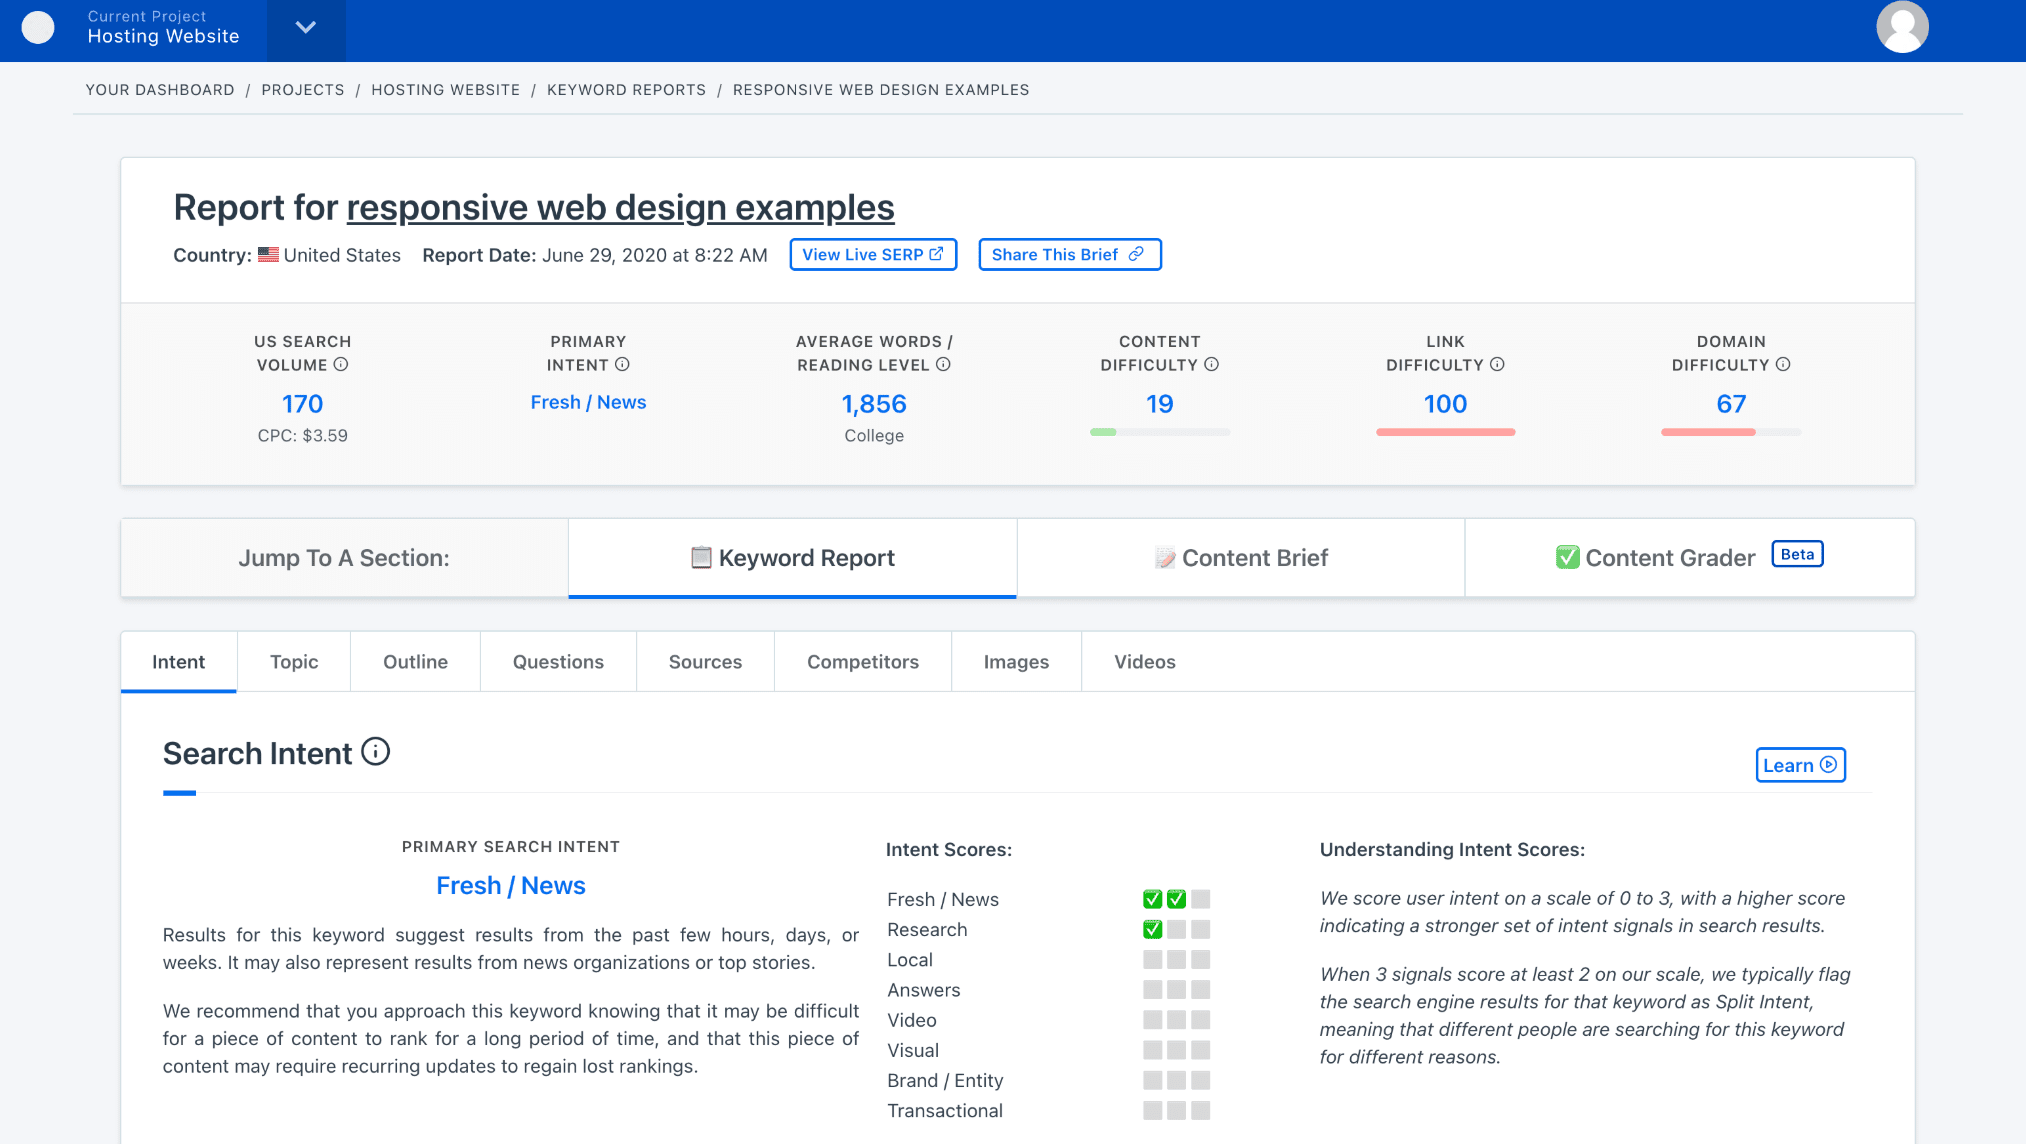Click the Link Difficulty red progress bar

tap(1445, 432)
